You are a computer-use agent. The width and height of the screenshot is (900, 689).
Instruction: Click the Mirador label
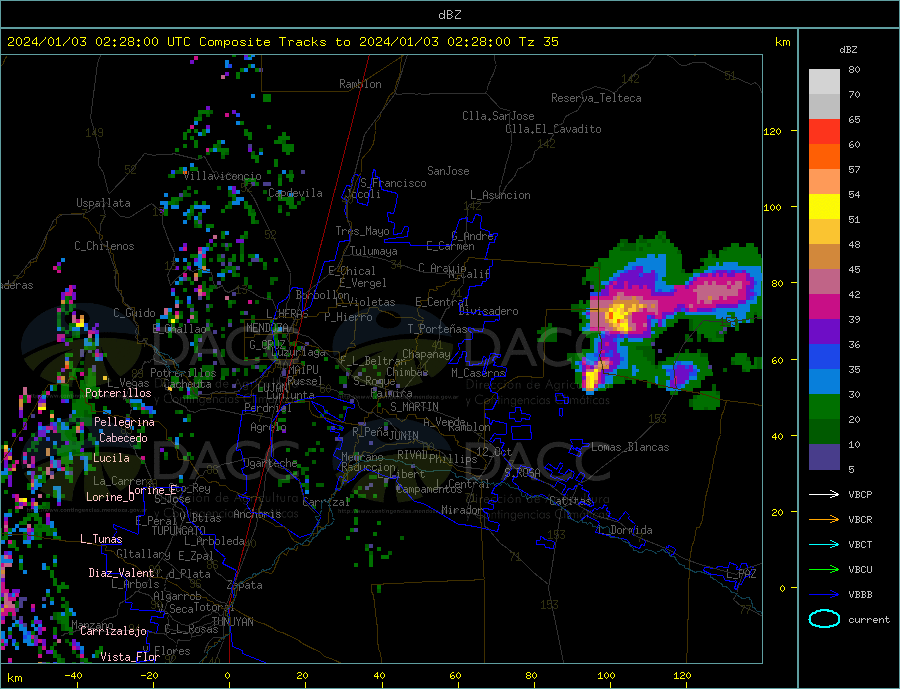click(x=461, y=510)
